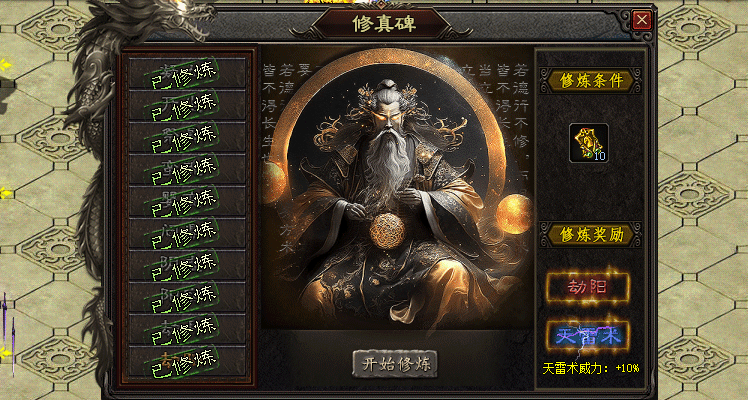The image size is (748, 400).
Task: Click the left glowing orb on the halo ring
Action: coord(272,182)
